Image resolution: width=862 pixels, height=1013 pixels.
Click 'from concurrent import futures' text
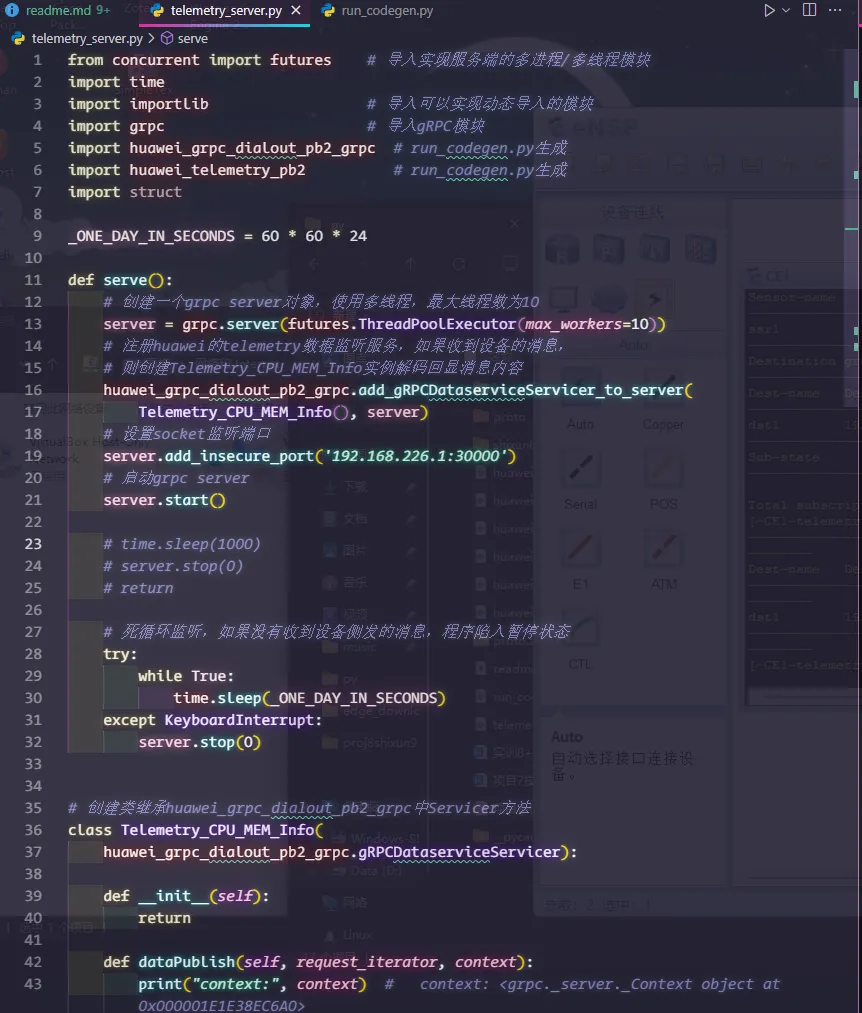[x=200, y=60]
